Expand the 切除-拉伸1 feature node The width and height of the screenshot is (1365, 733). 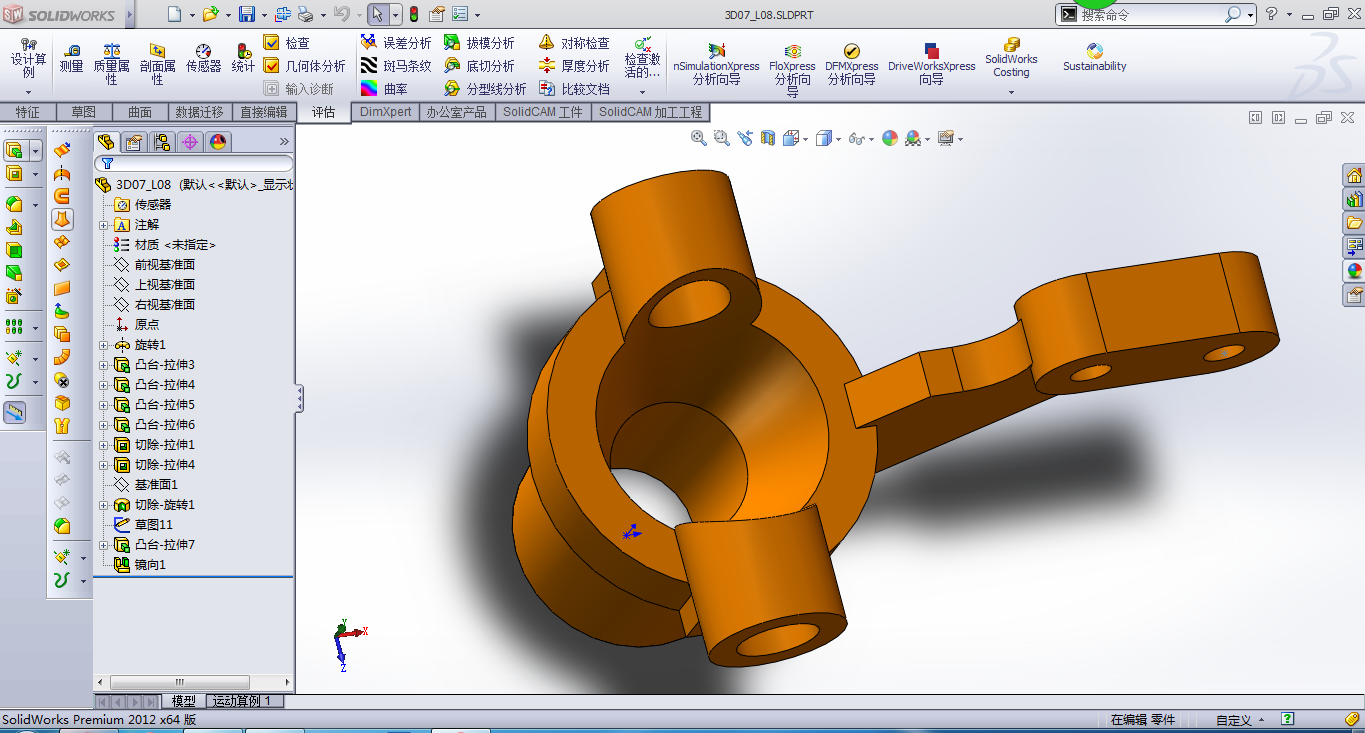(x=103, y=445)
